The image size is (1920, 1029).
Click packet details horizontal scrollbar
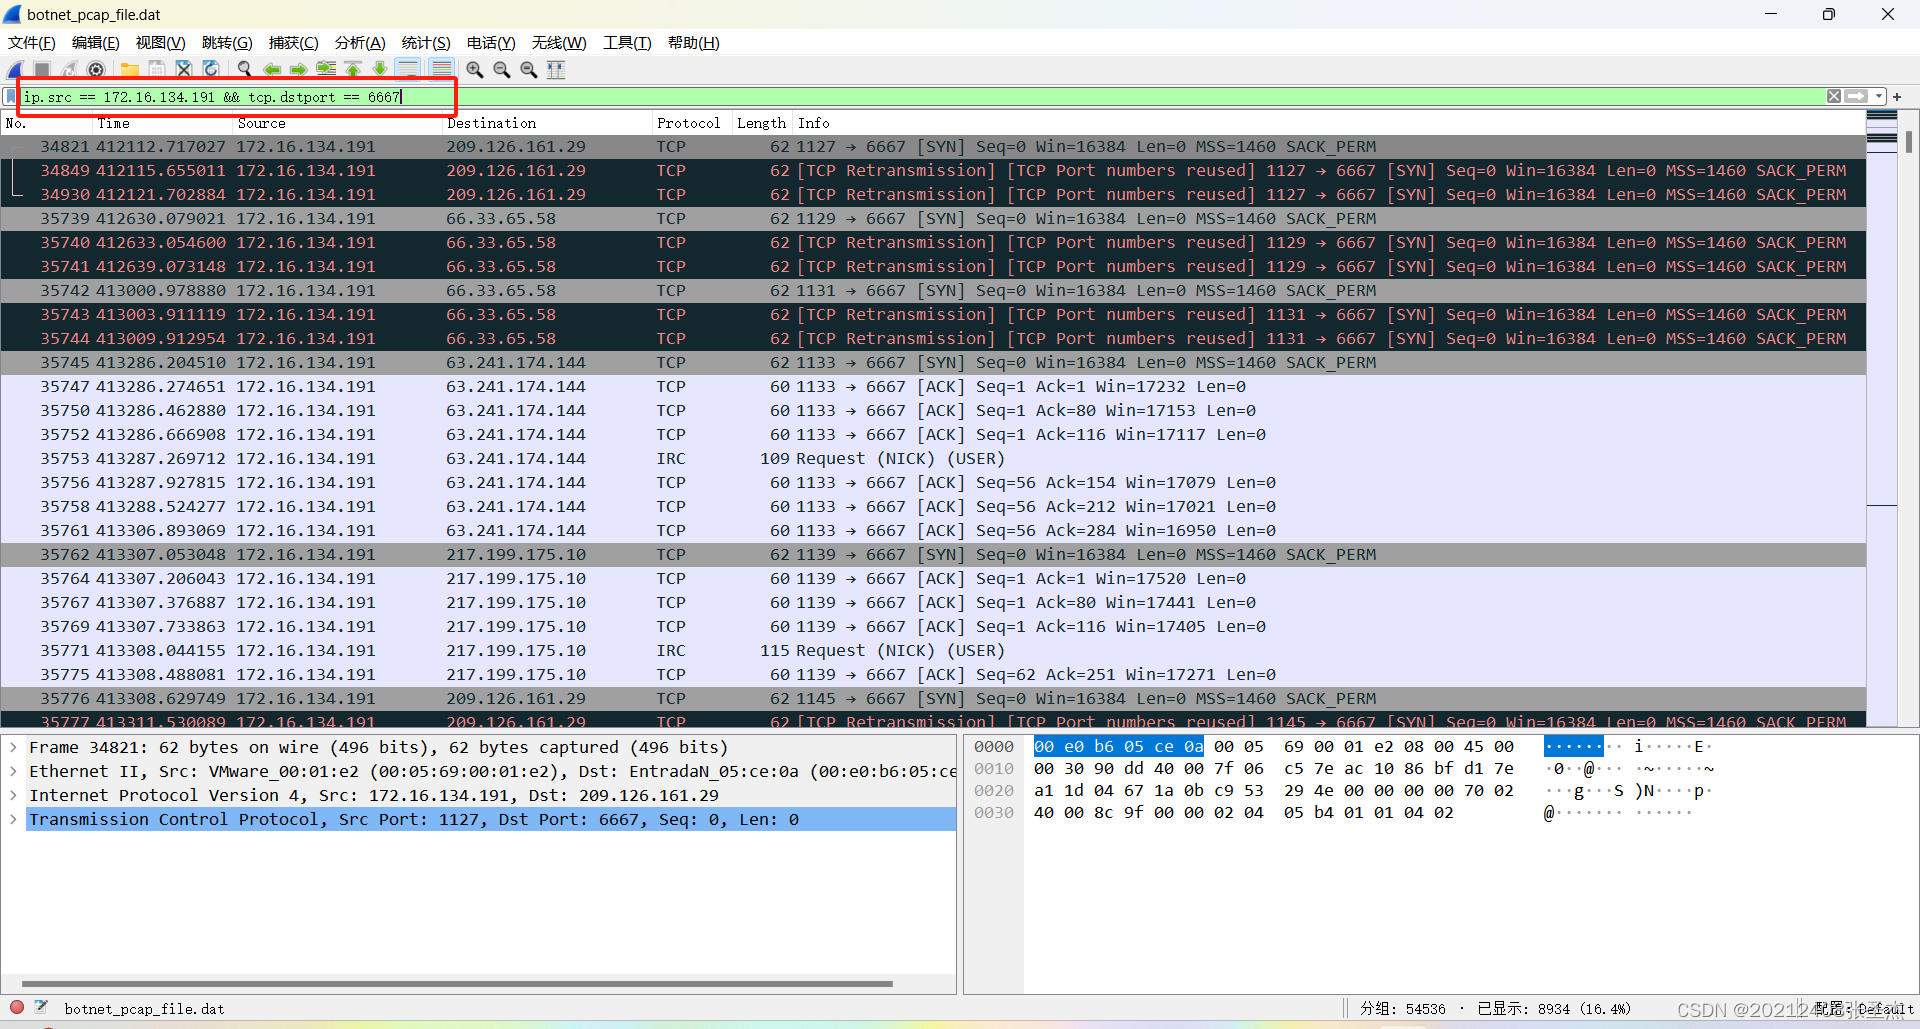(x=457, y=984)
